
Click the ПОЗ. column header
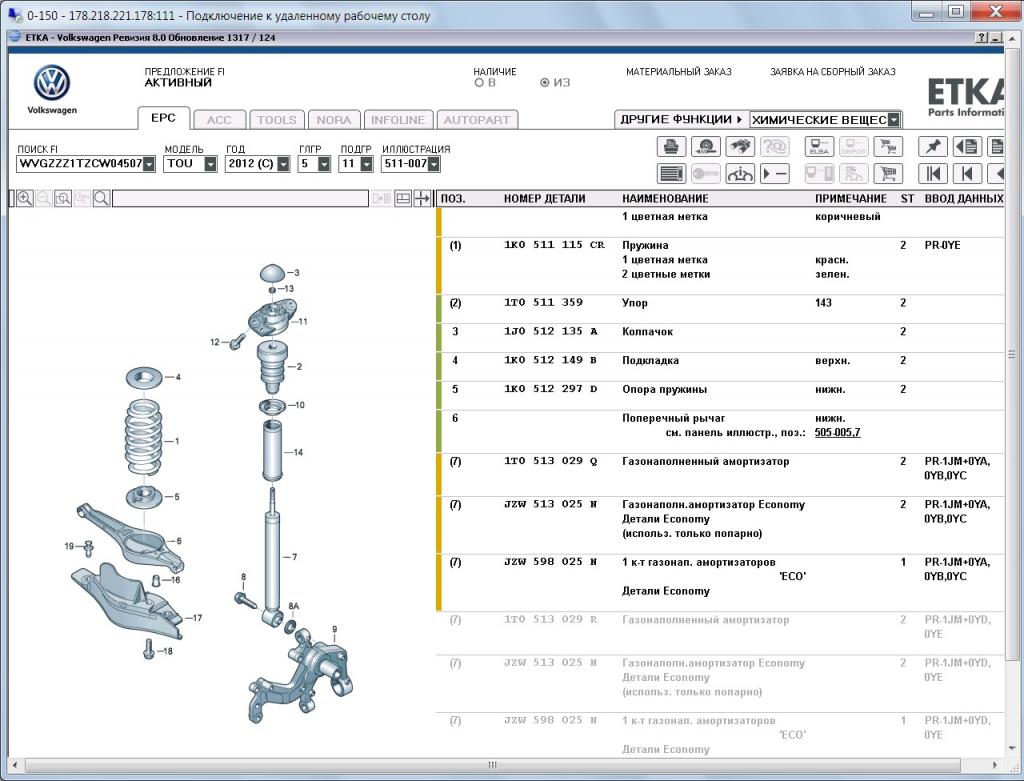coord(453,199)
